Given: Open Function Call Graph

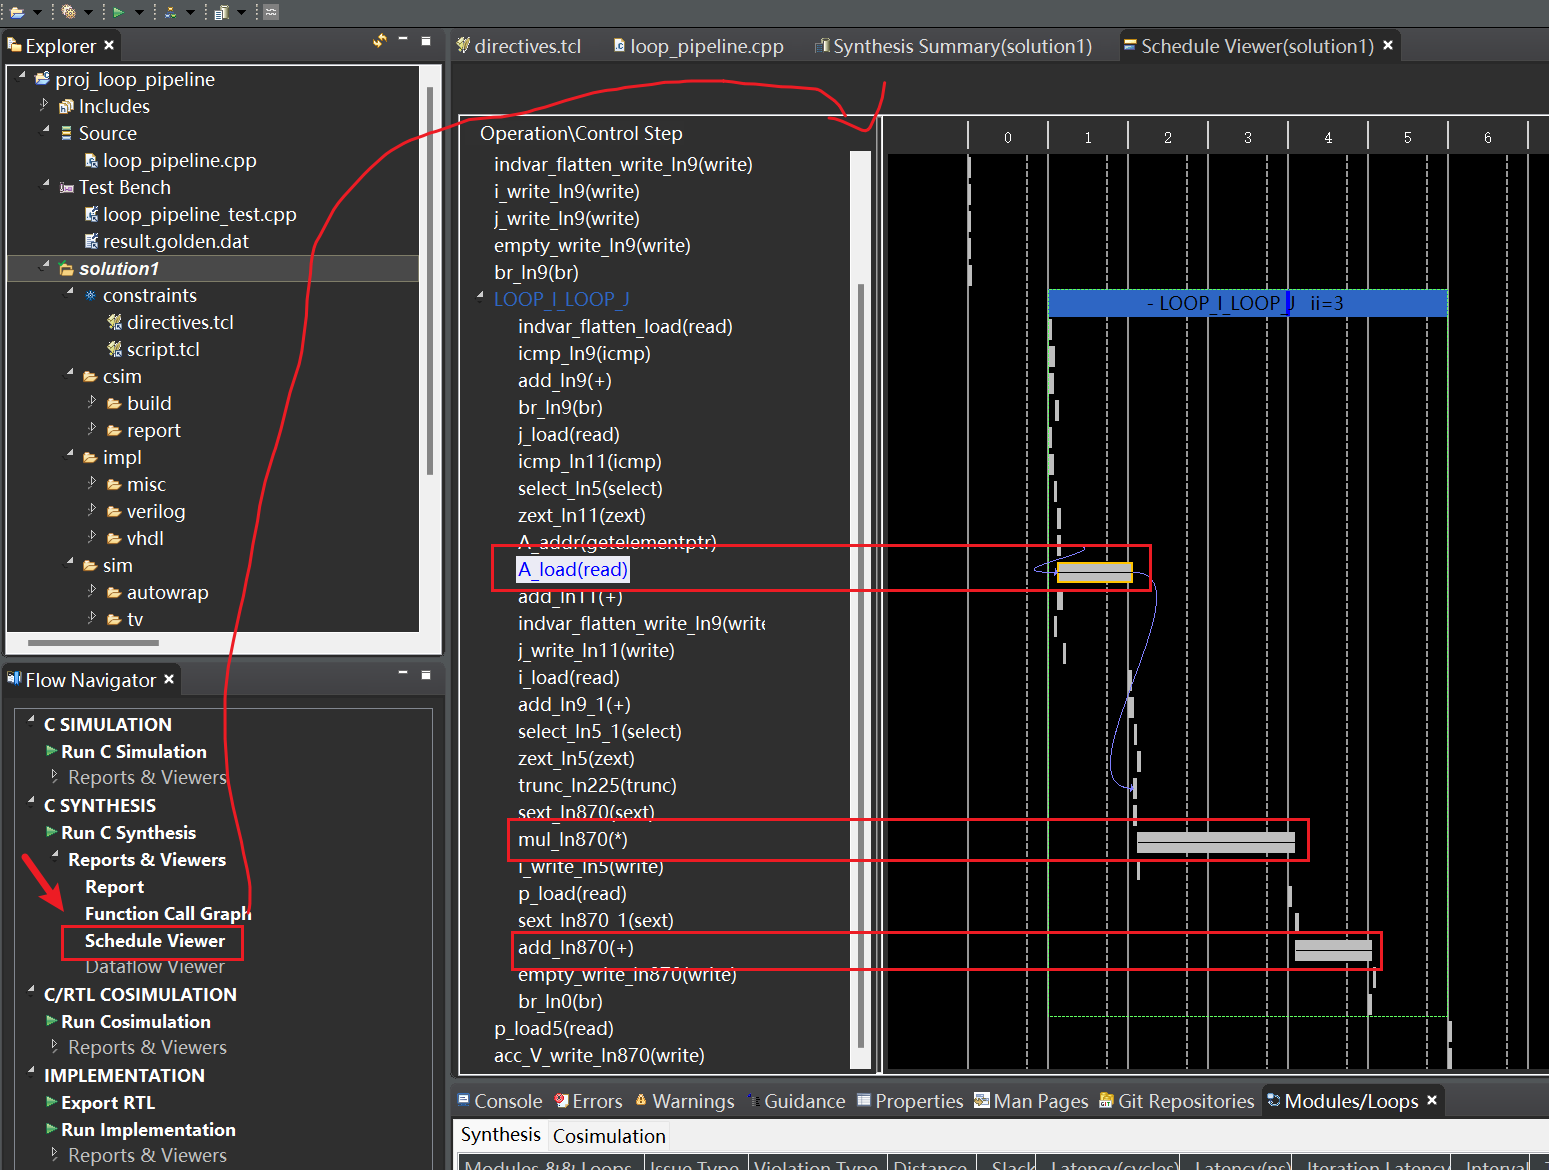Looking at the screenshot, I should pyautogui.click(x=167, y=913).
